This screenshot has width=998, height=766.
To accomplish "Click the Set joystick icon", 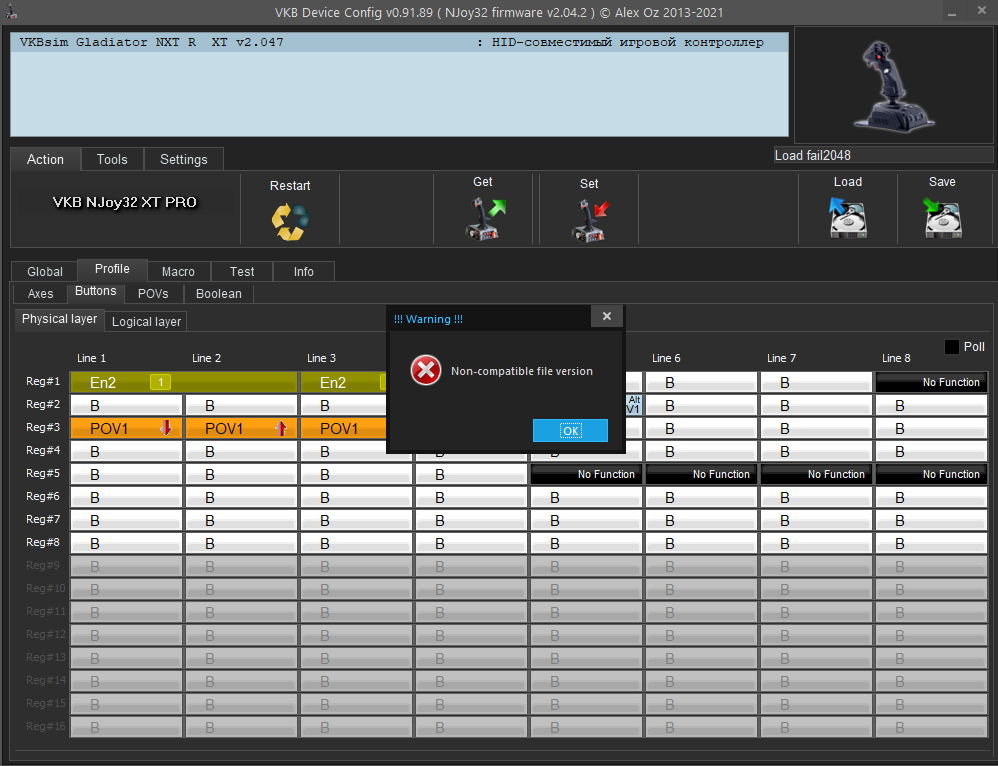I will (590, 220).
